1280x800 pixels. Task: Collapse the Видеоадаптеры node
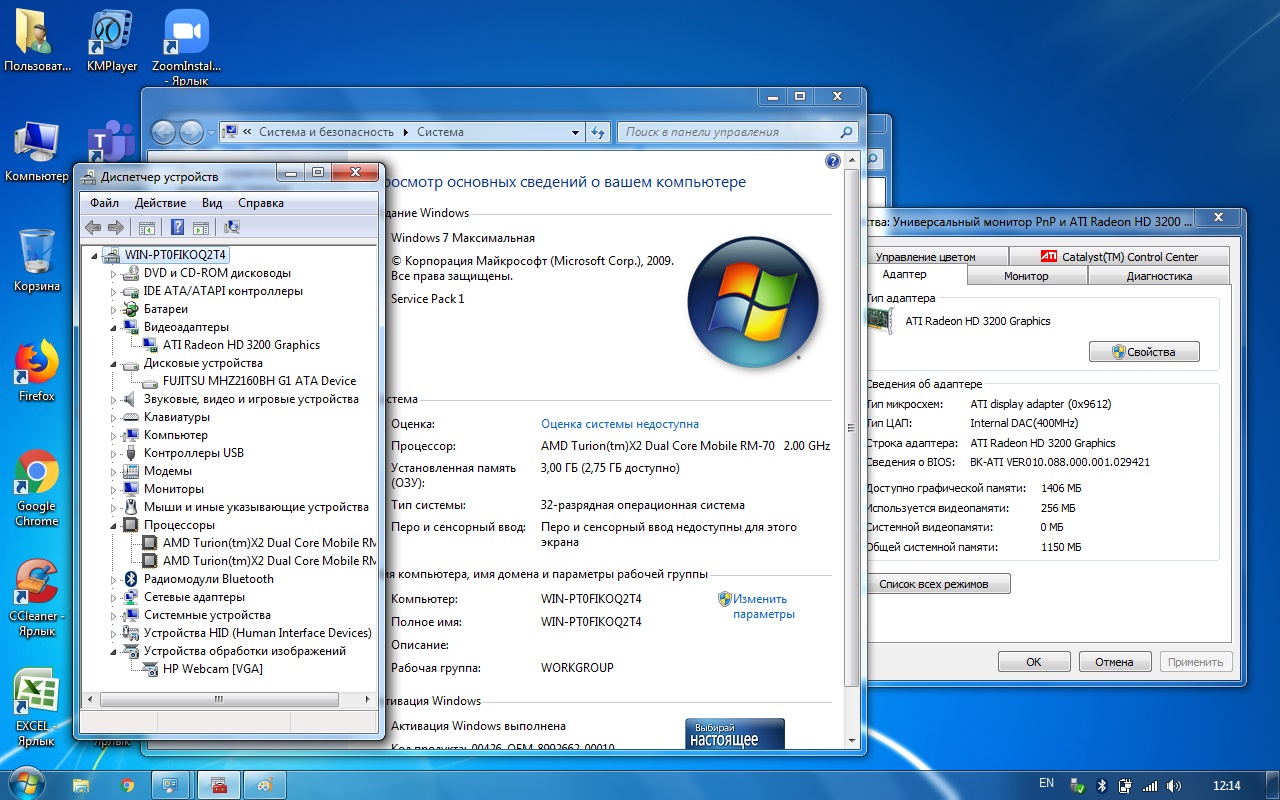coord(113,327)
